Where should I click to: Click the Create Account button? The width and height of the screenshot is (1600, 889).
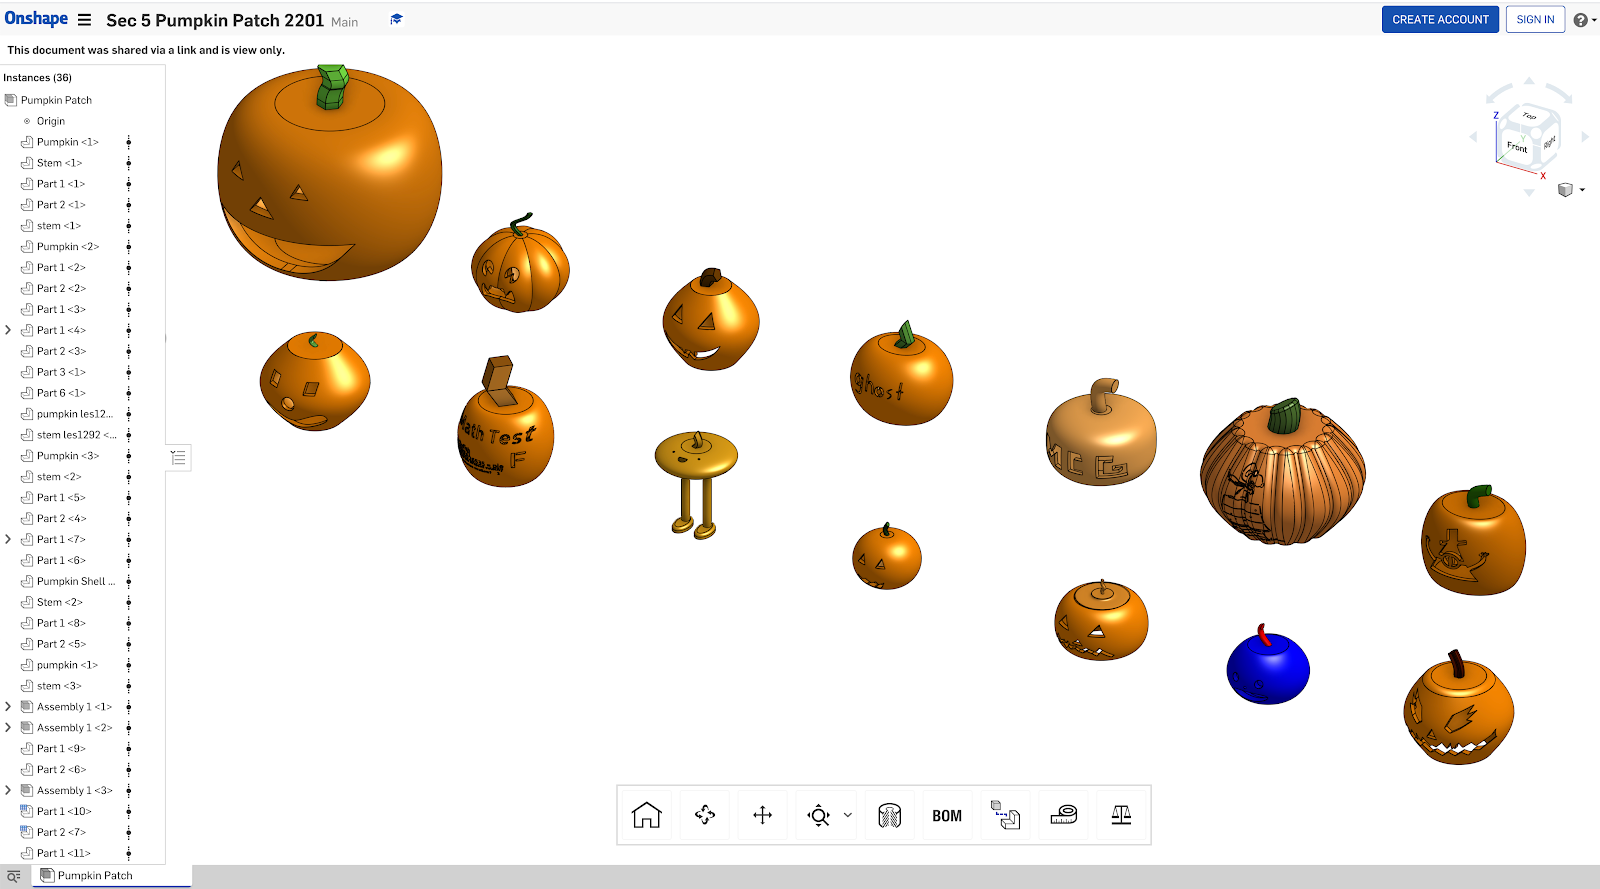[1440, 20]
